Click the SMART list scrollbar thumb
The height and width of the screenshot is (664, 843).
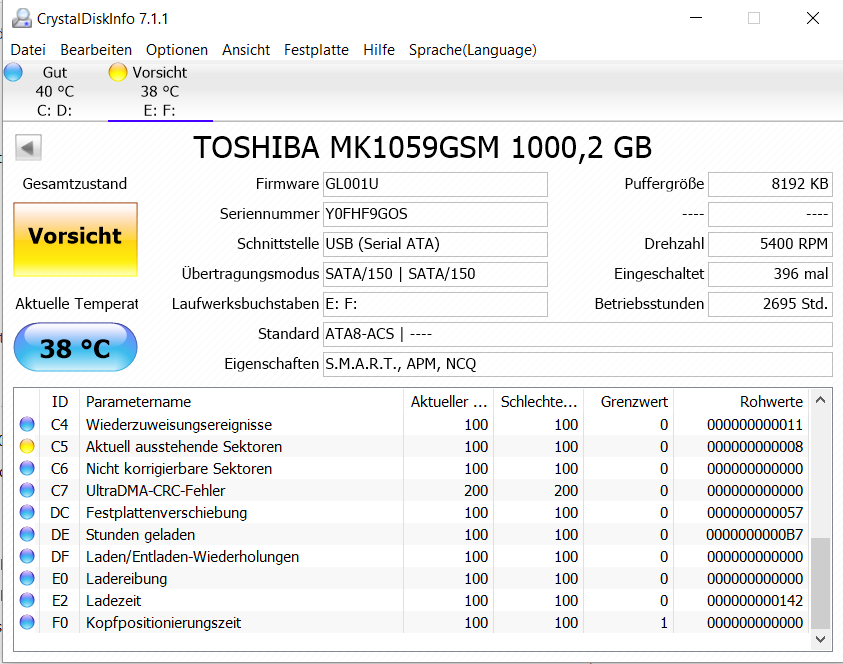point(820,583)
